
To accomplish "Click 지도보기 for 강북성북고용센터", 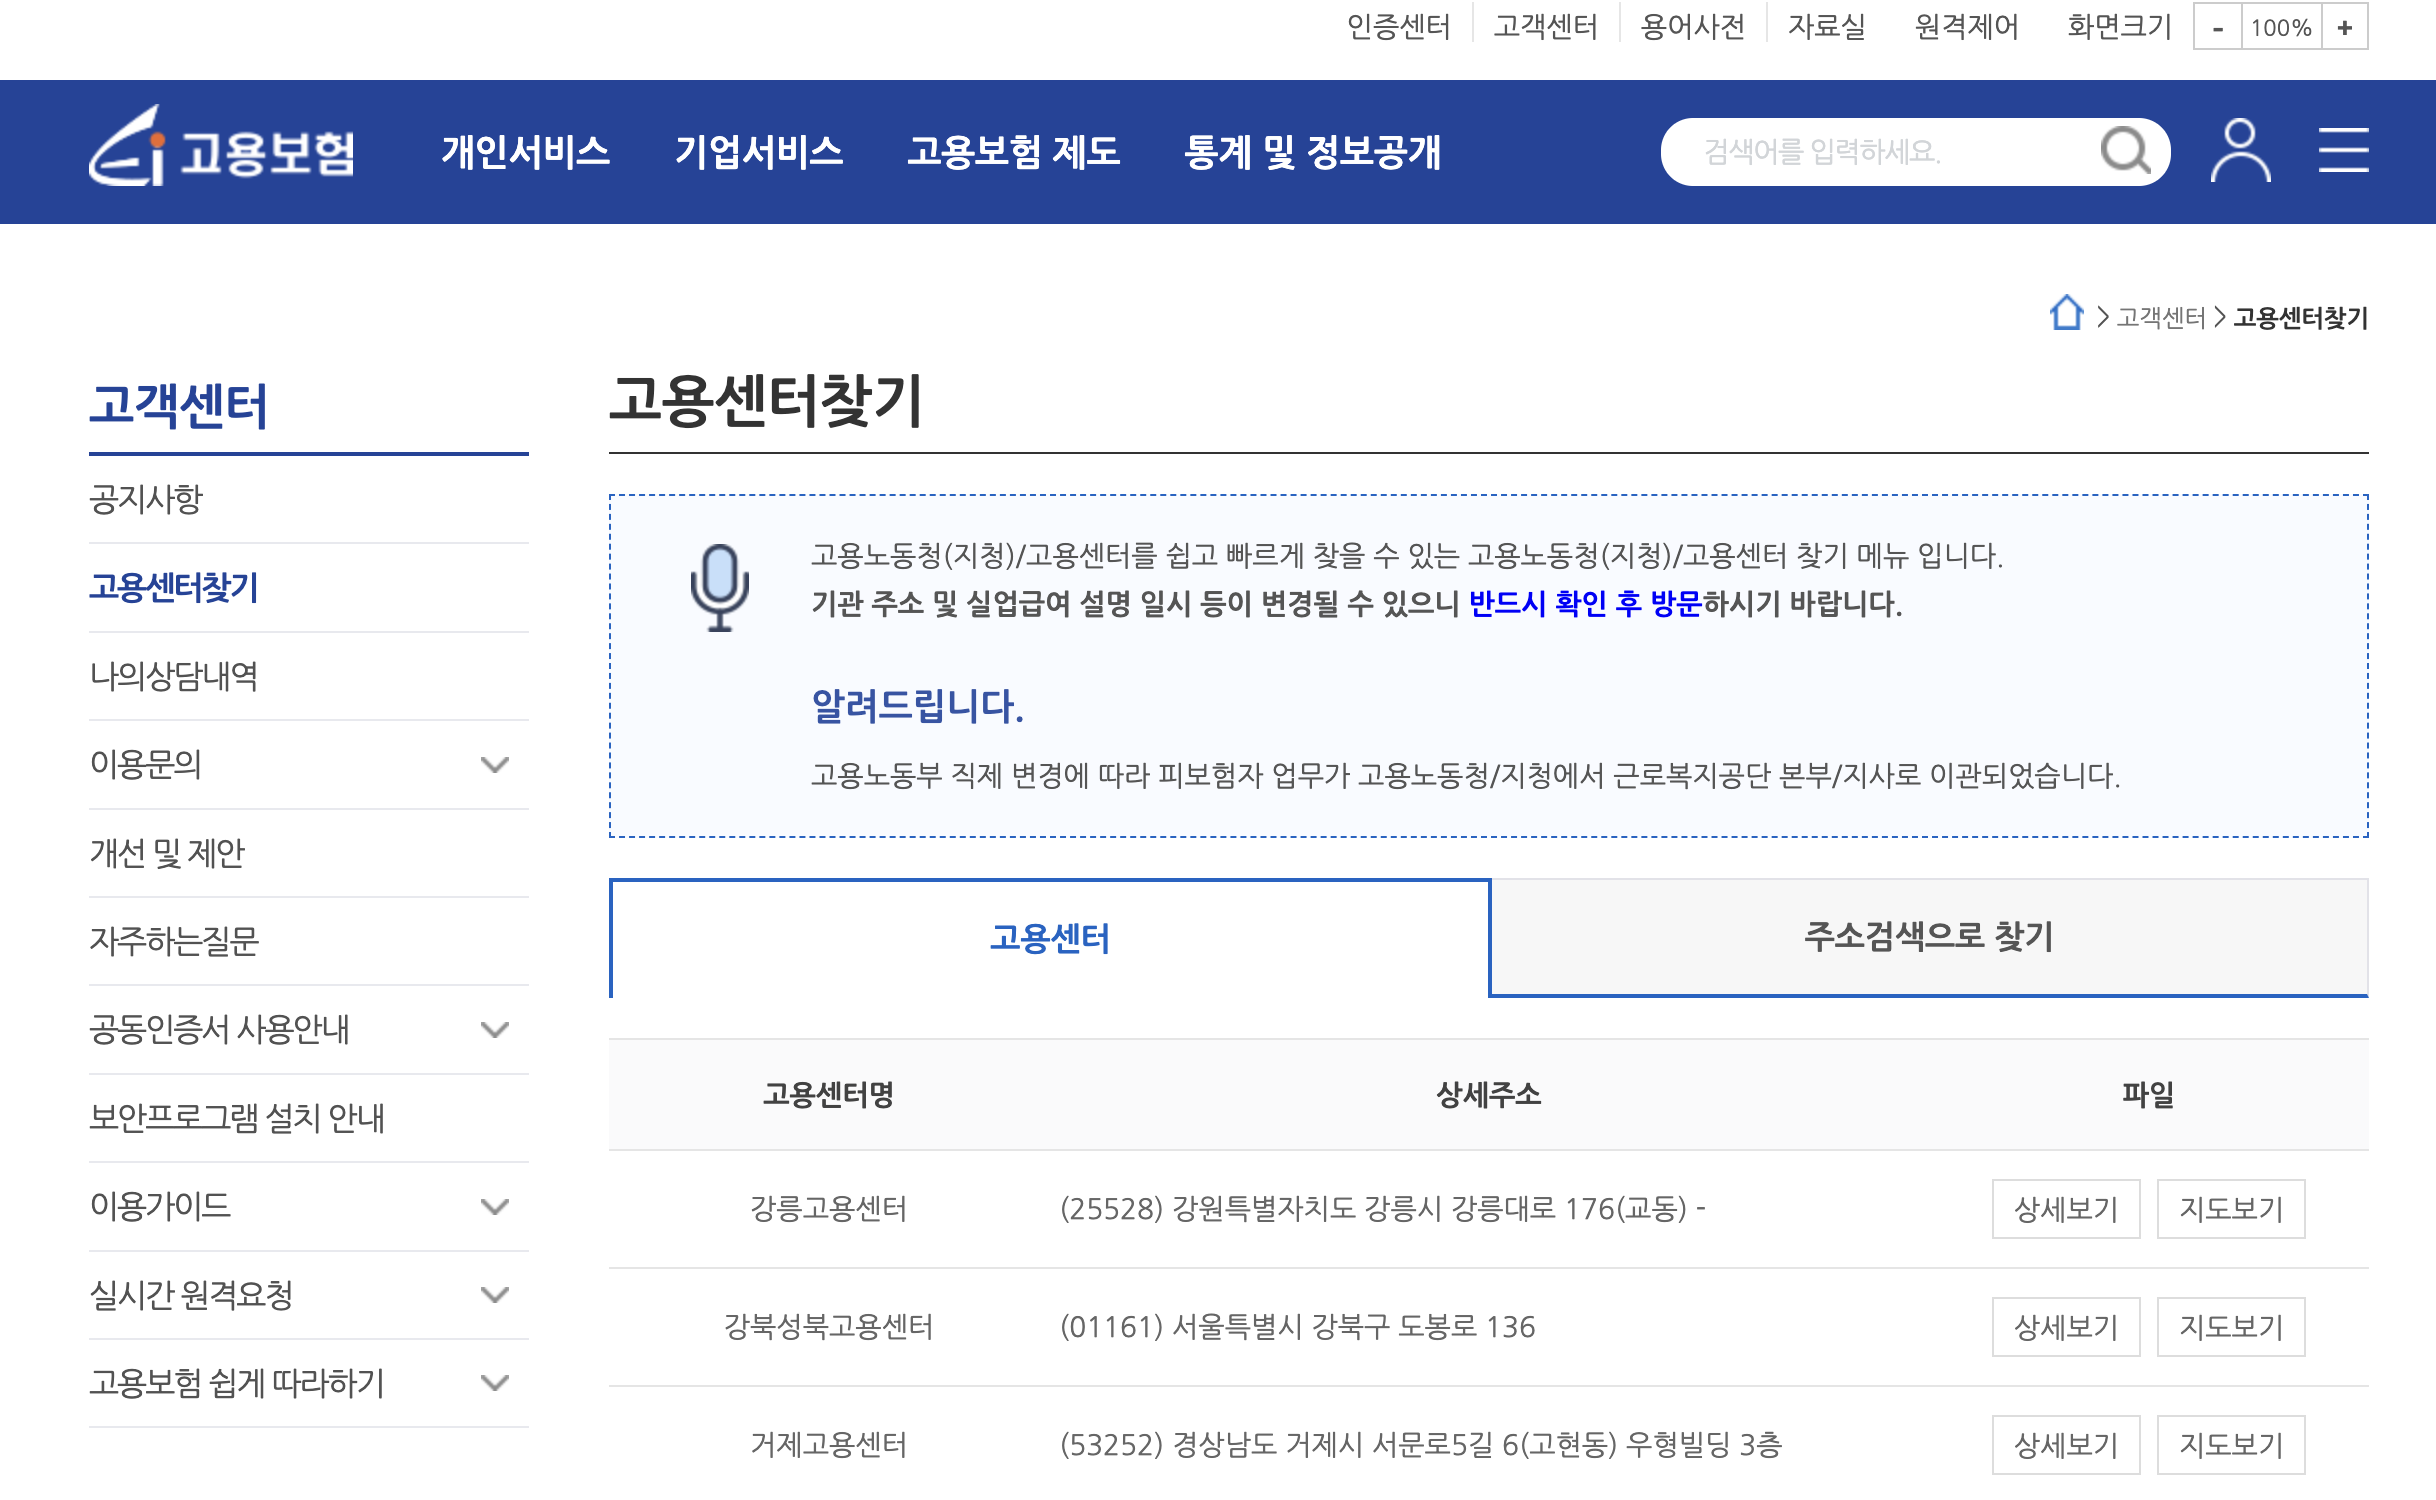I will click(2230, 1327).
